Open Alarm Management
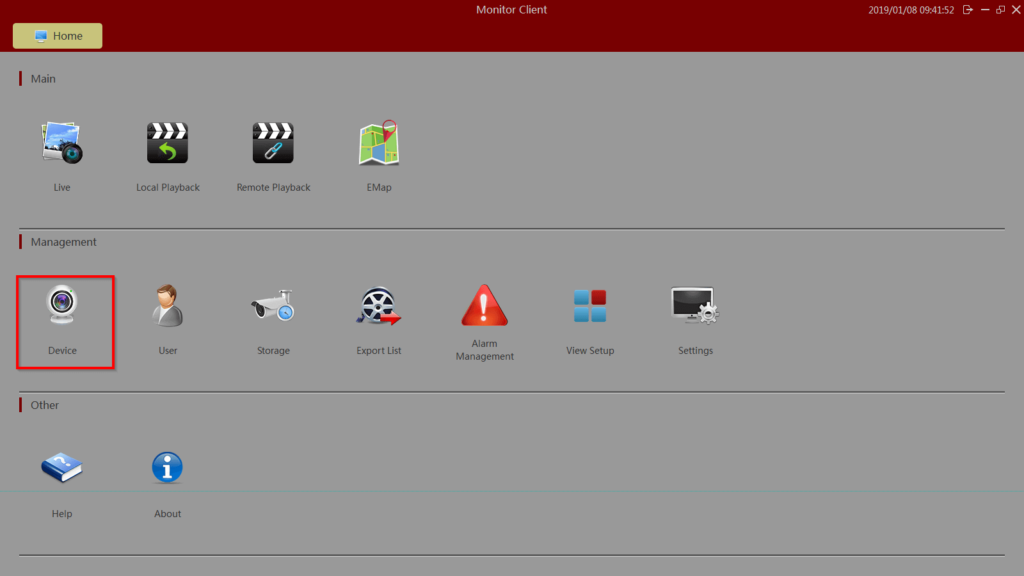 click(x=484, y=306)
